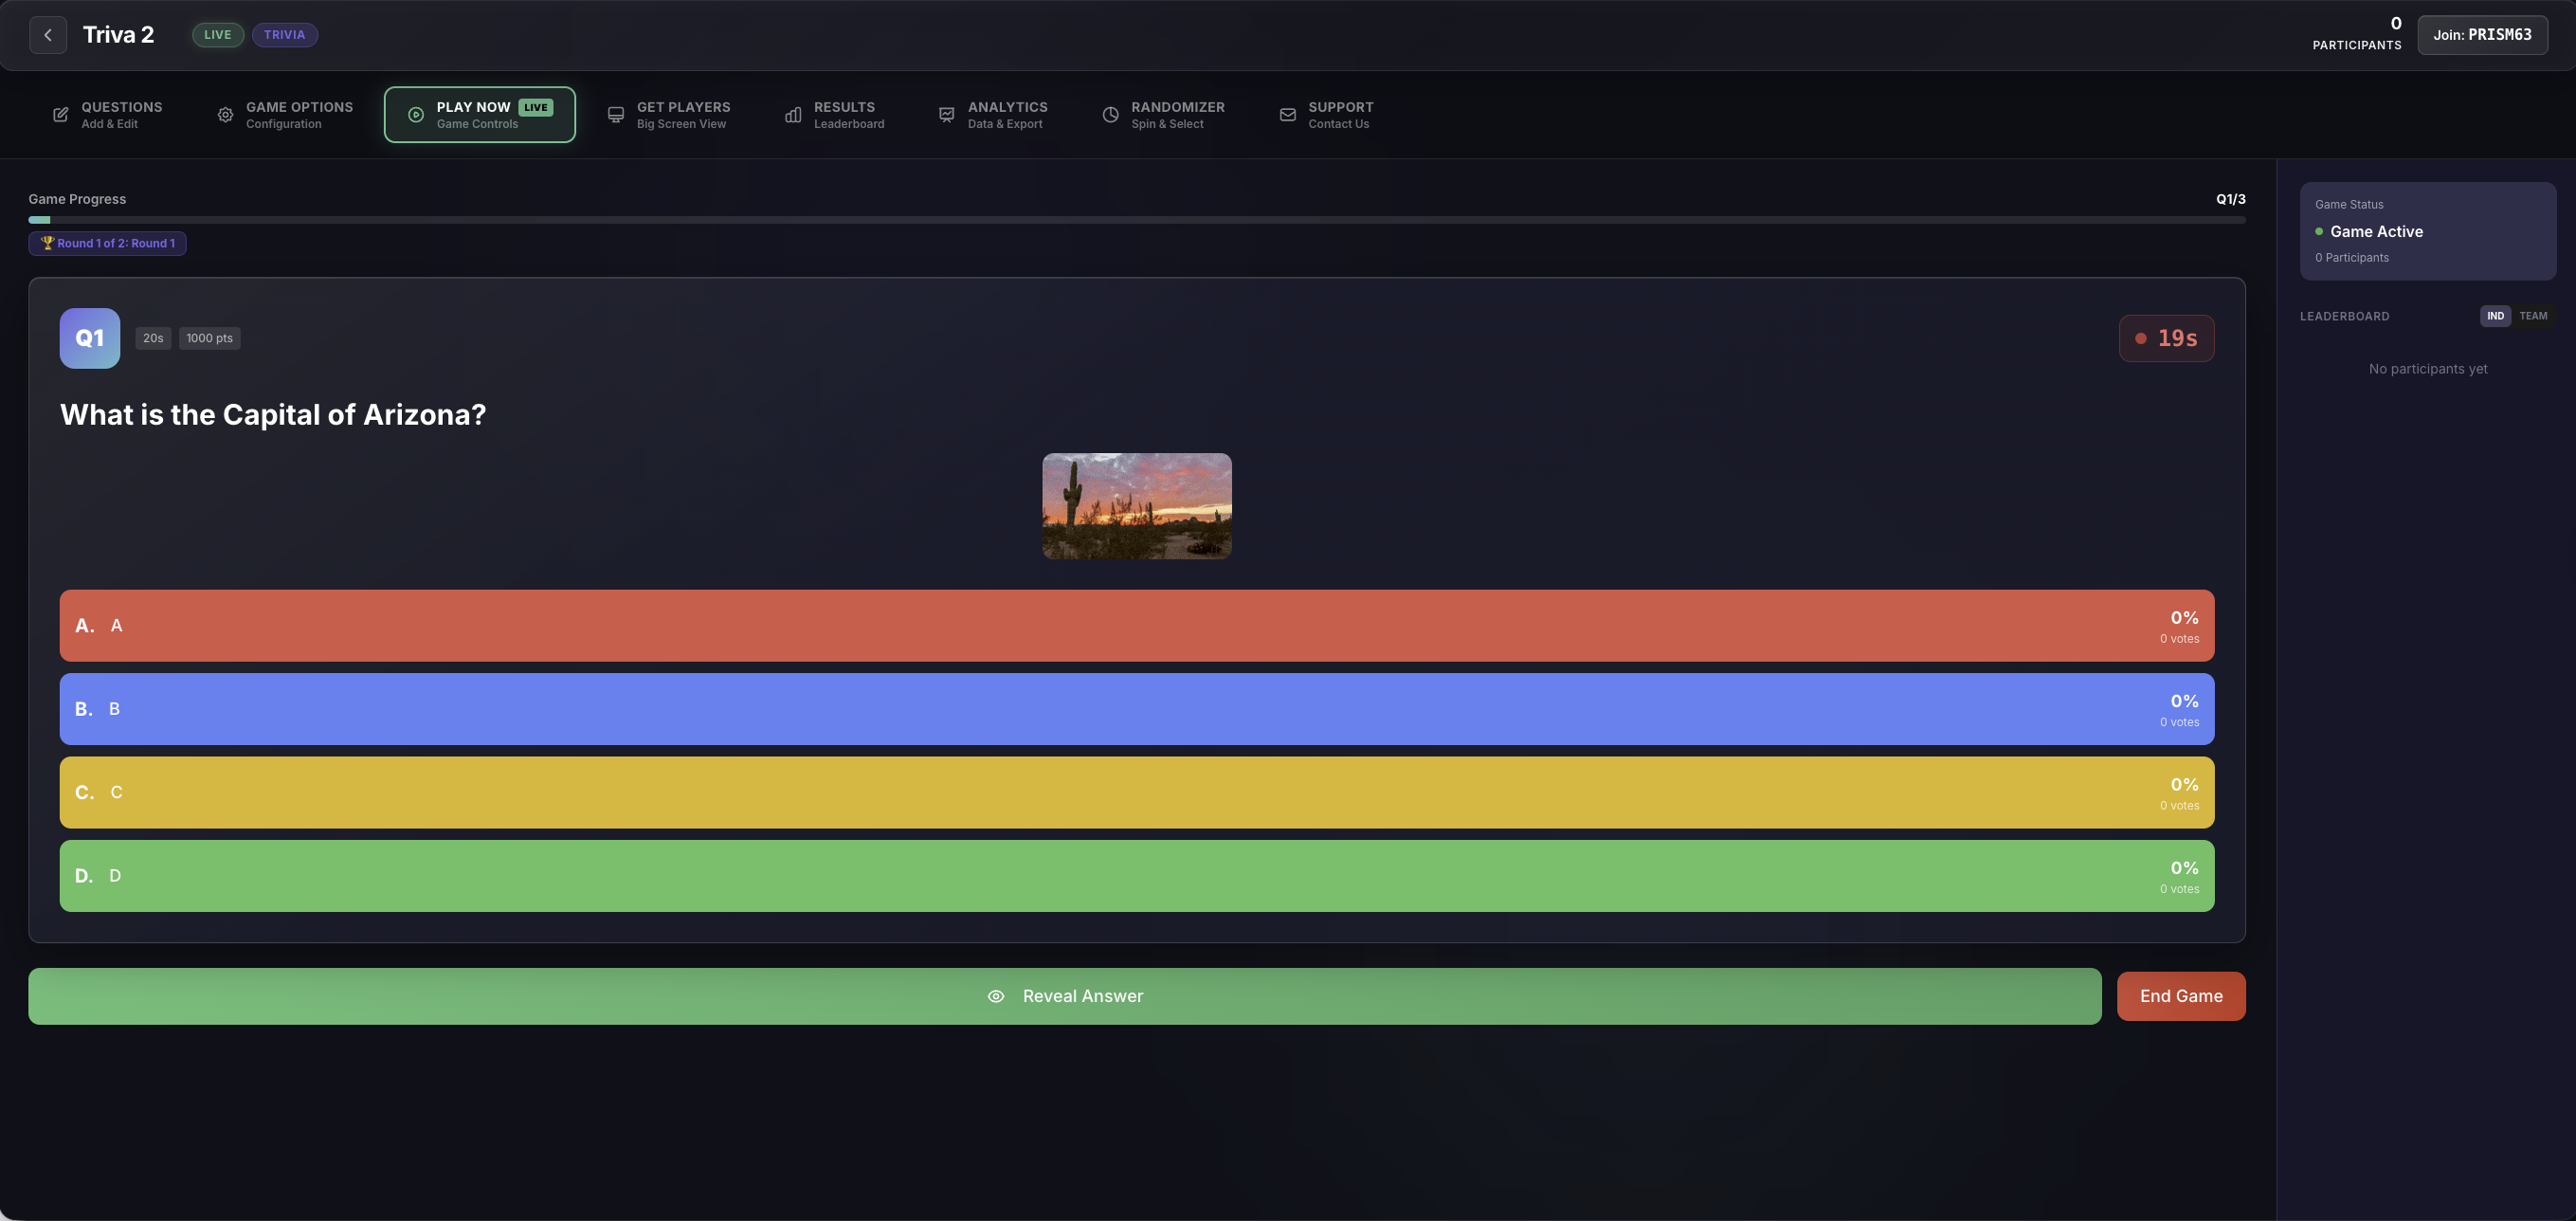Click the Randomizer clock icon
The height and width of the screenshot is (1221, 2576).
click(x=1110, y=115)
